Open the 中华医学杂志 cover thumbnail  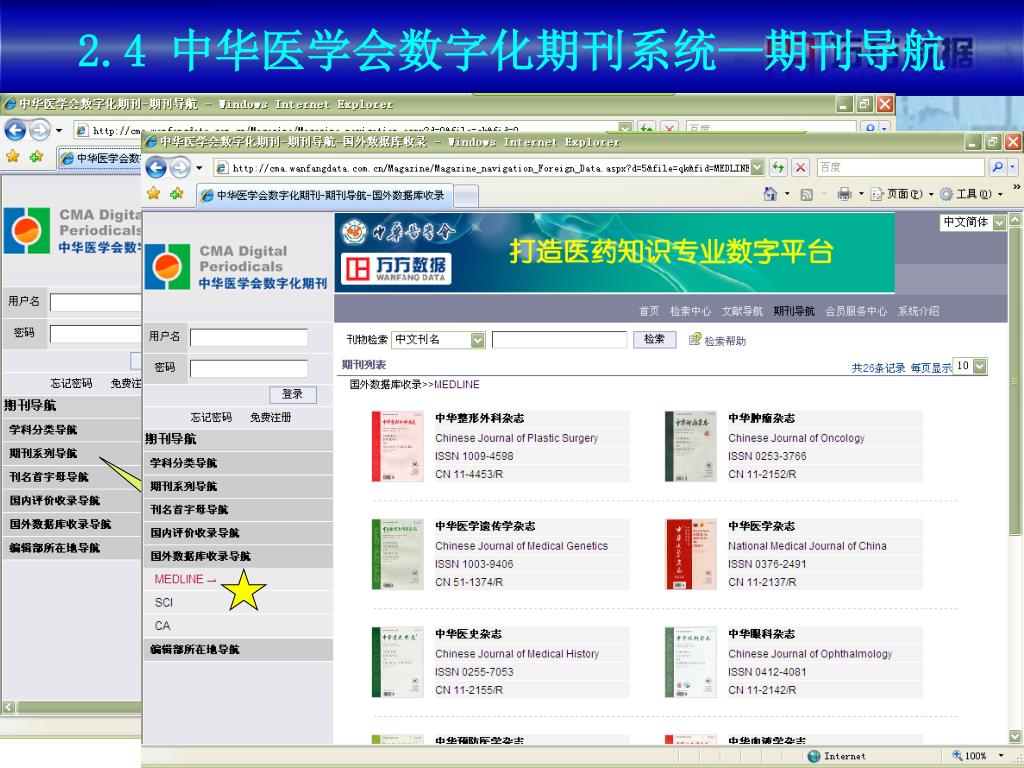click(691, 554)
